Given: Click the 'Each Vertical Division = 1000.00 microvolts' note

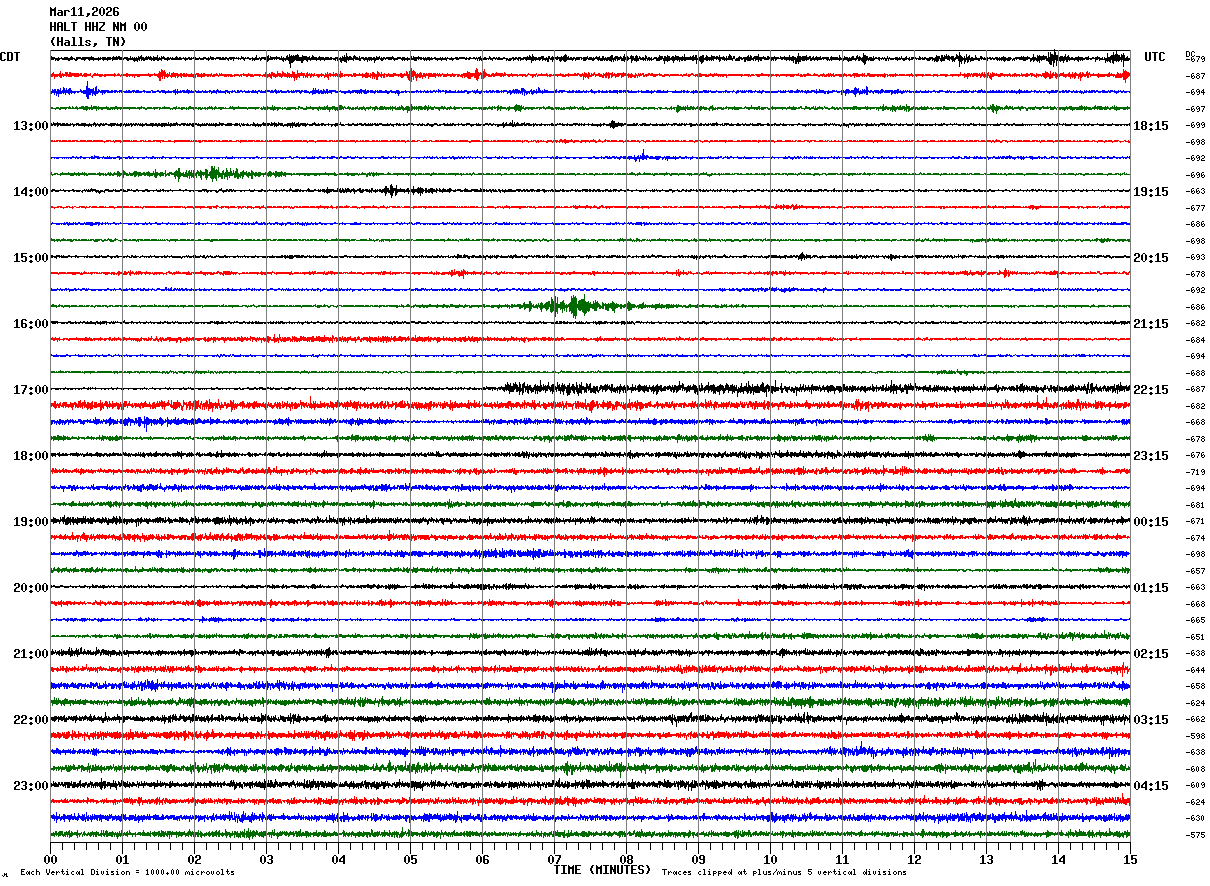Looking at the screenshot, I should pos(127,872).
